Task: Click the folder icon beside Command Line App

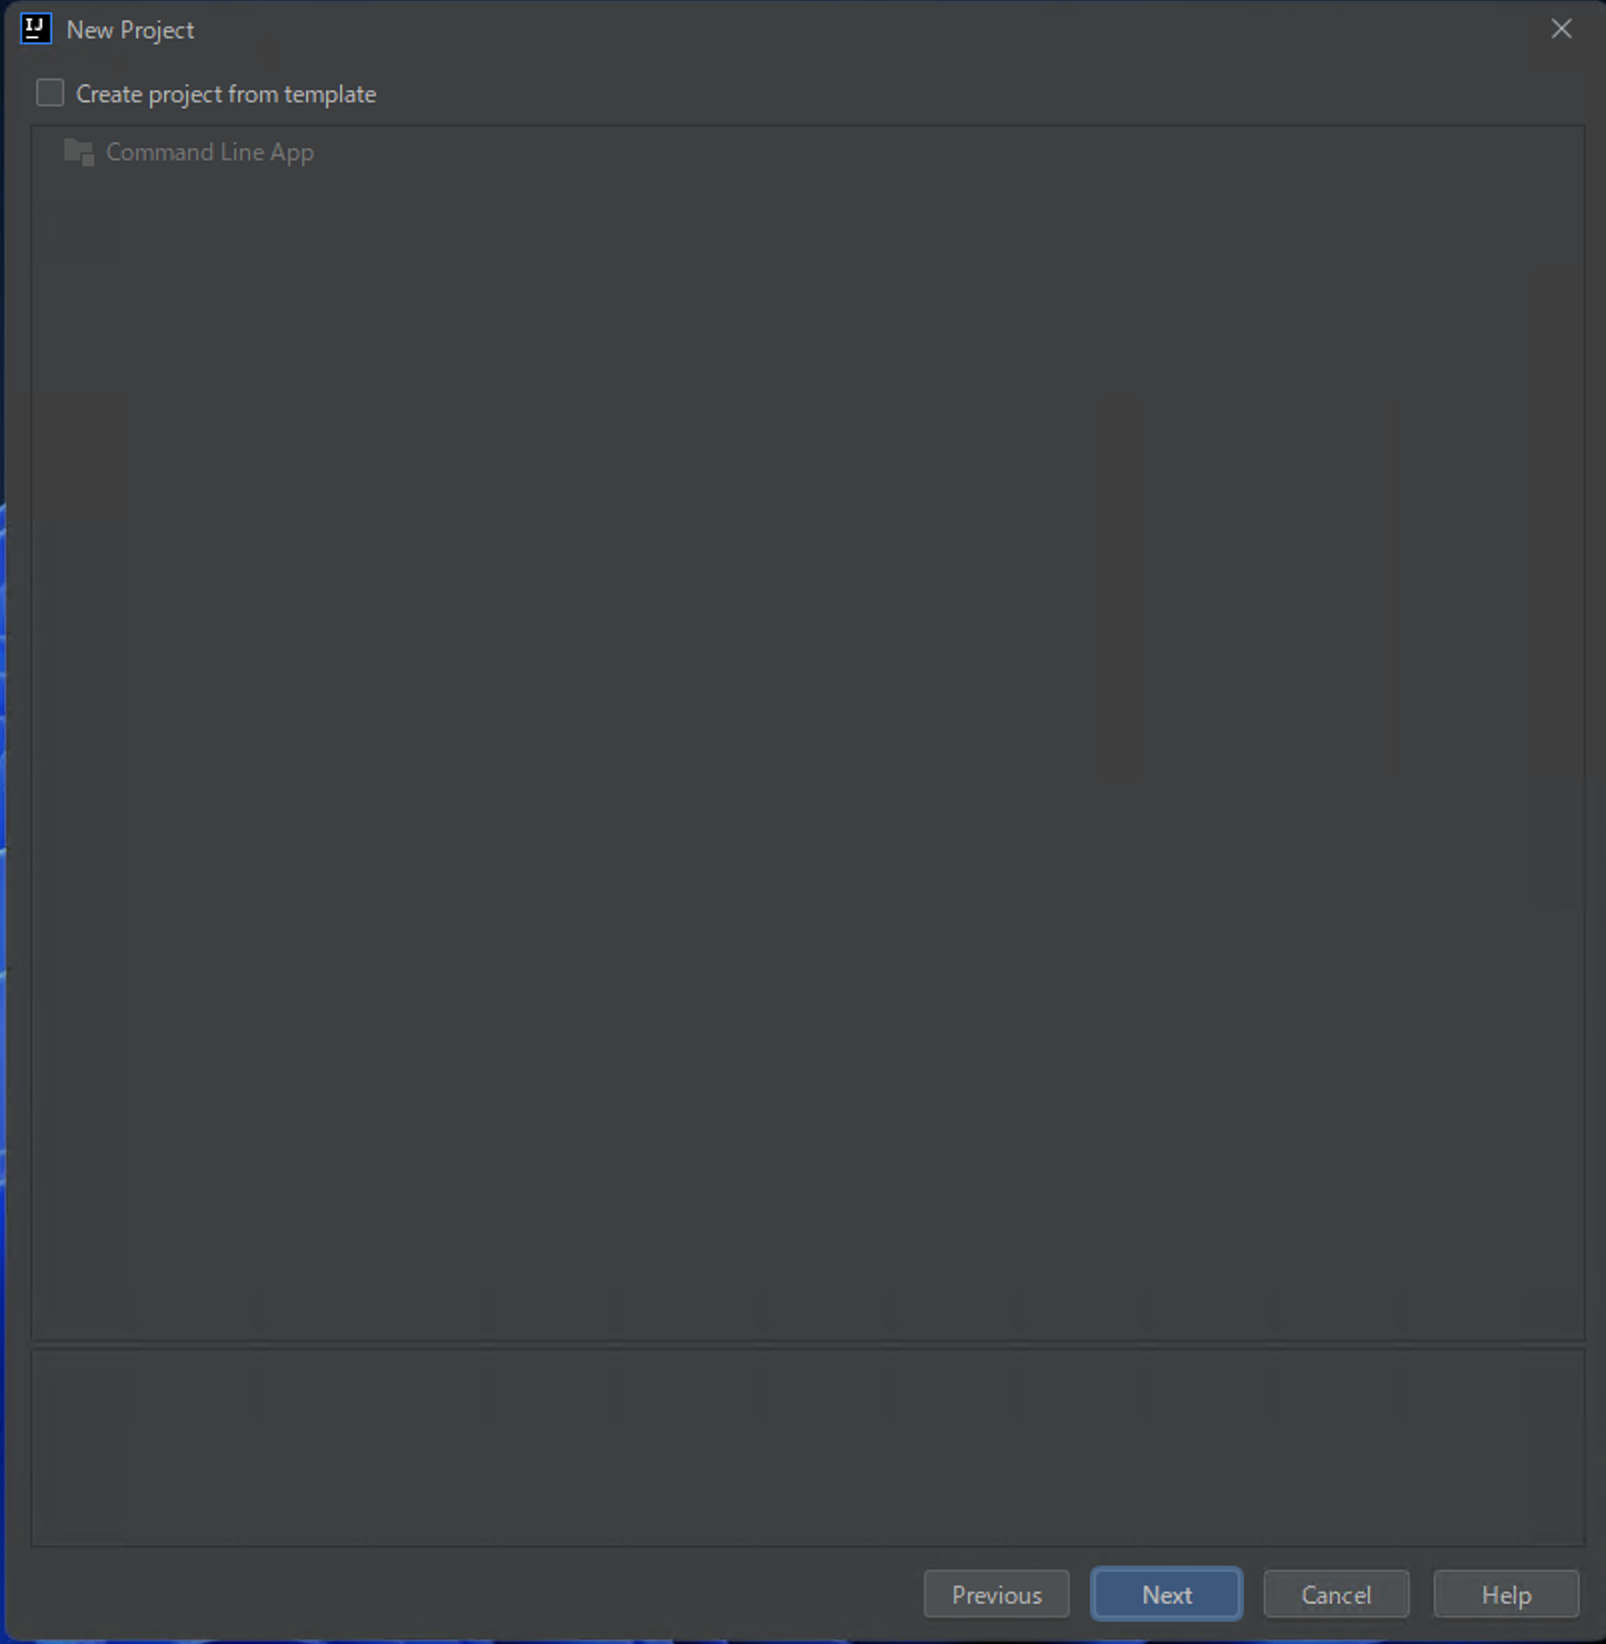Action: tap(79, 152)
